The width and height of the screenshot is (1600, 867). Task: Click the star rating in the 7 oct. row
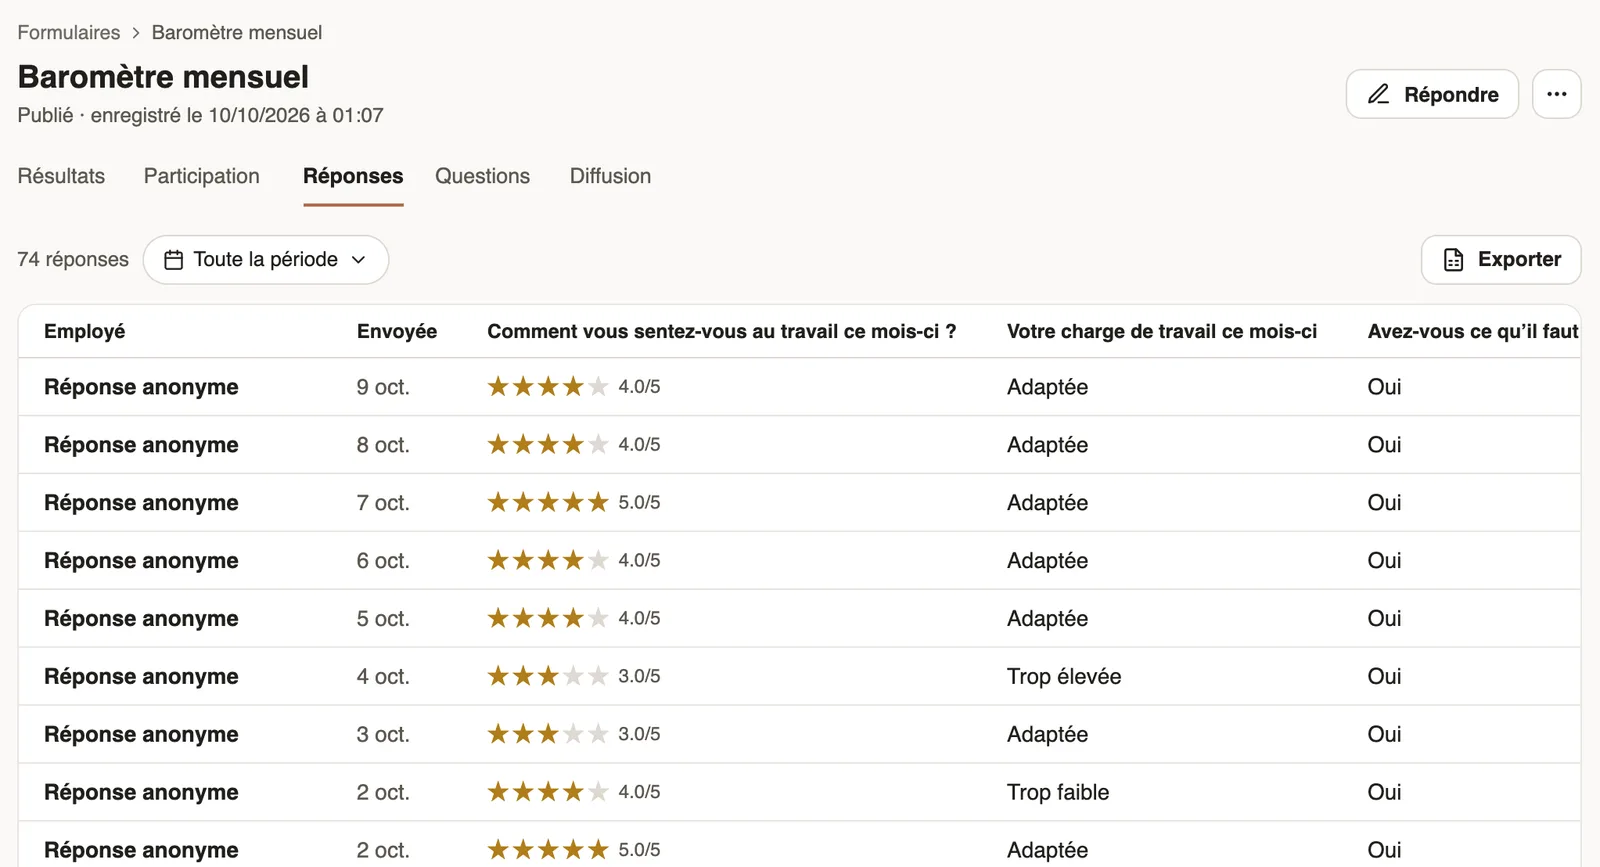point(548,502)
